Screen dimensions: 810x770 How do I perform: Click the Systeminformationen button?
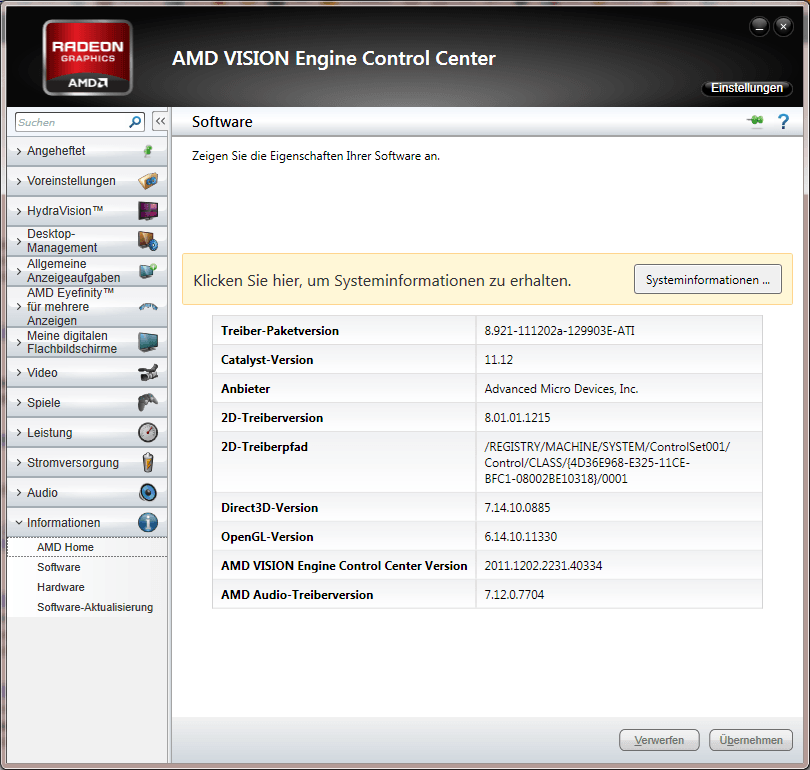click(707, 279)
